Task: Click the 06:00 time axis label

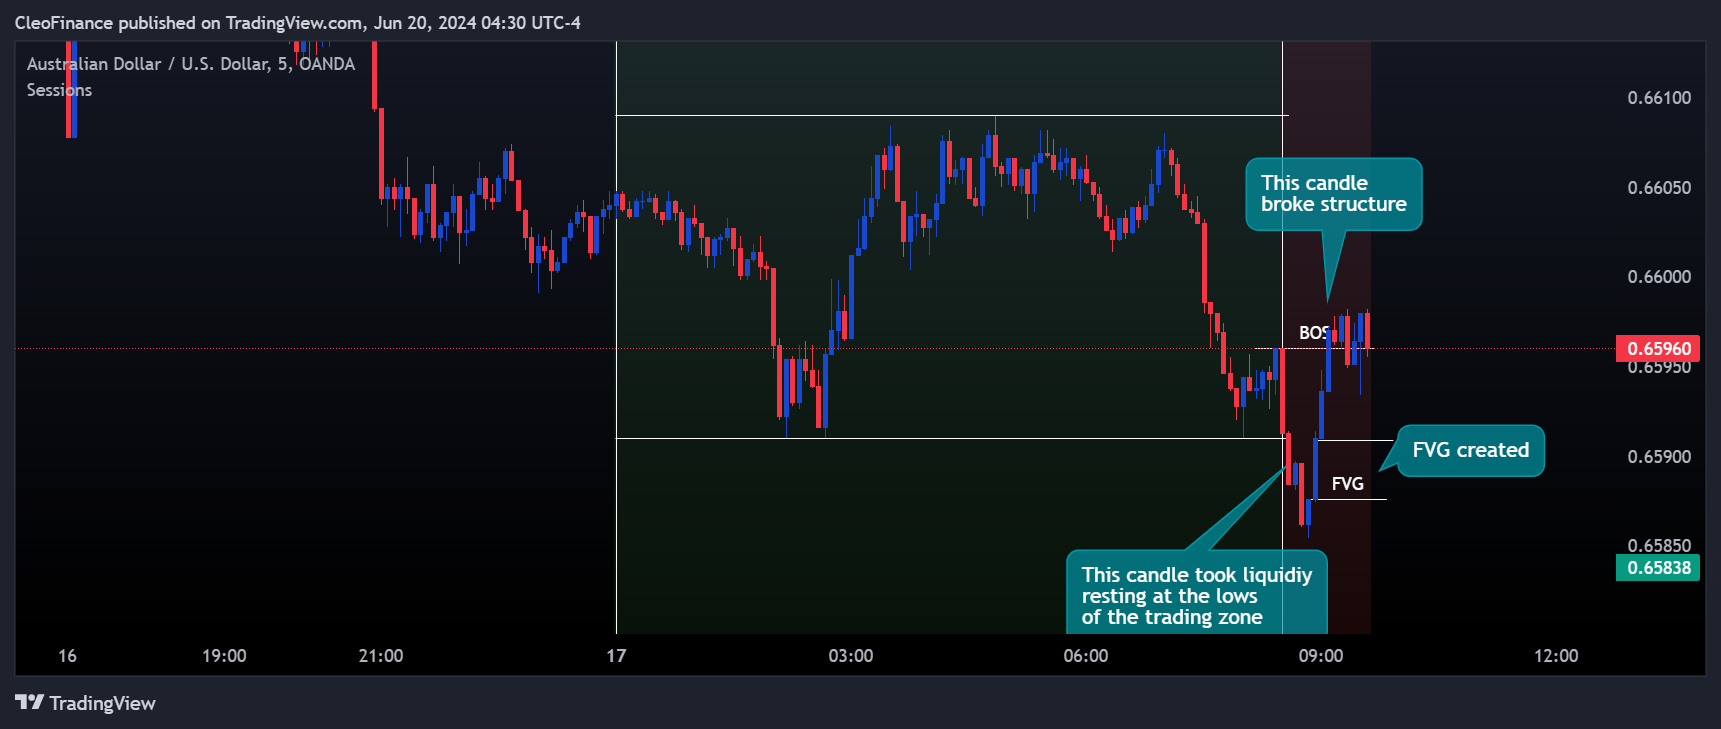Action: [1086, 656]
